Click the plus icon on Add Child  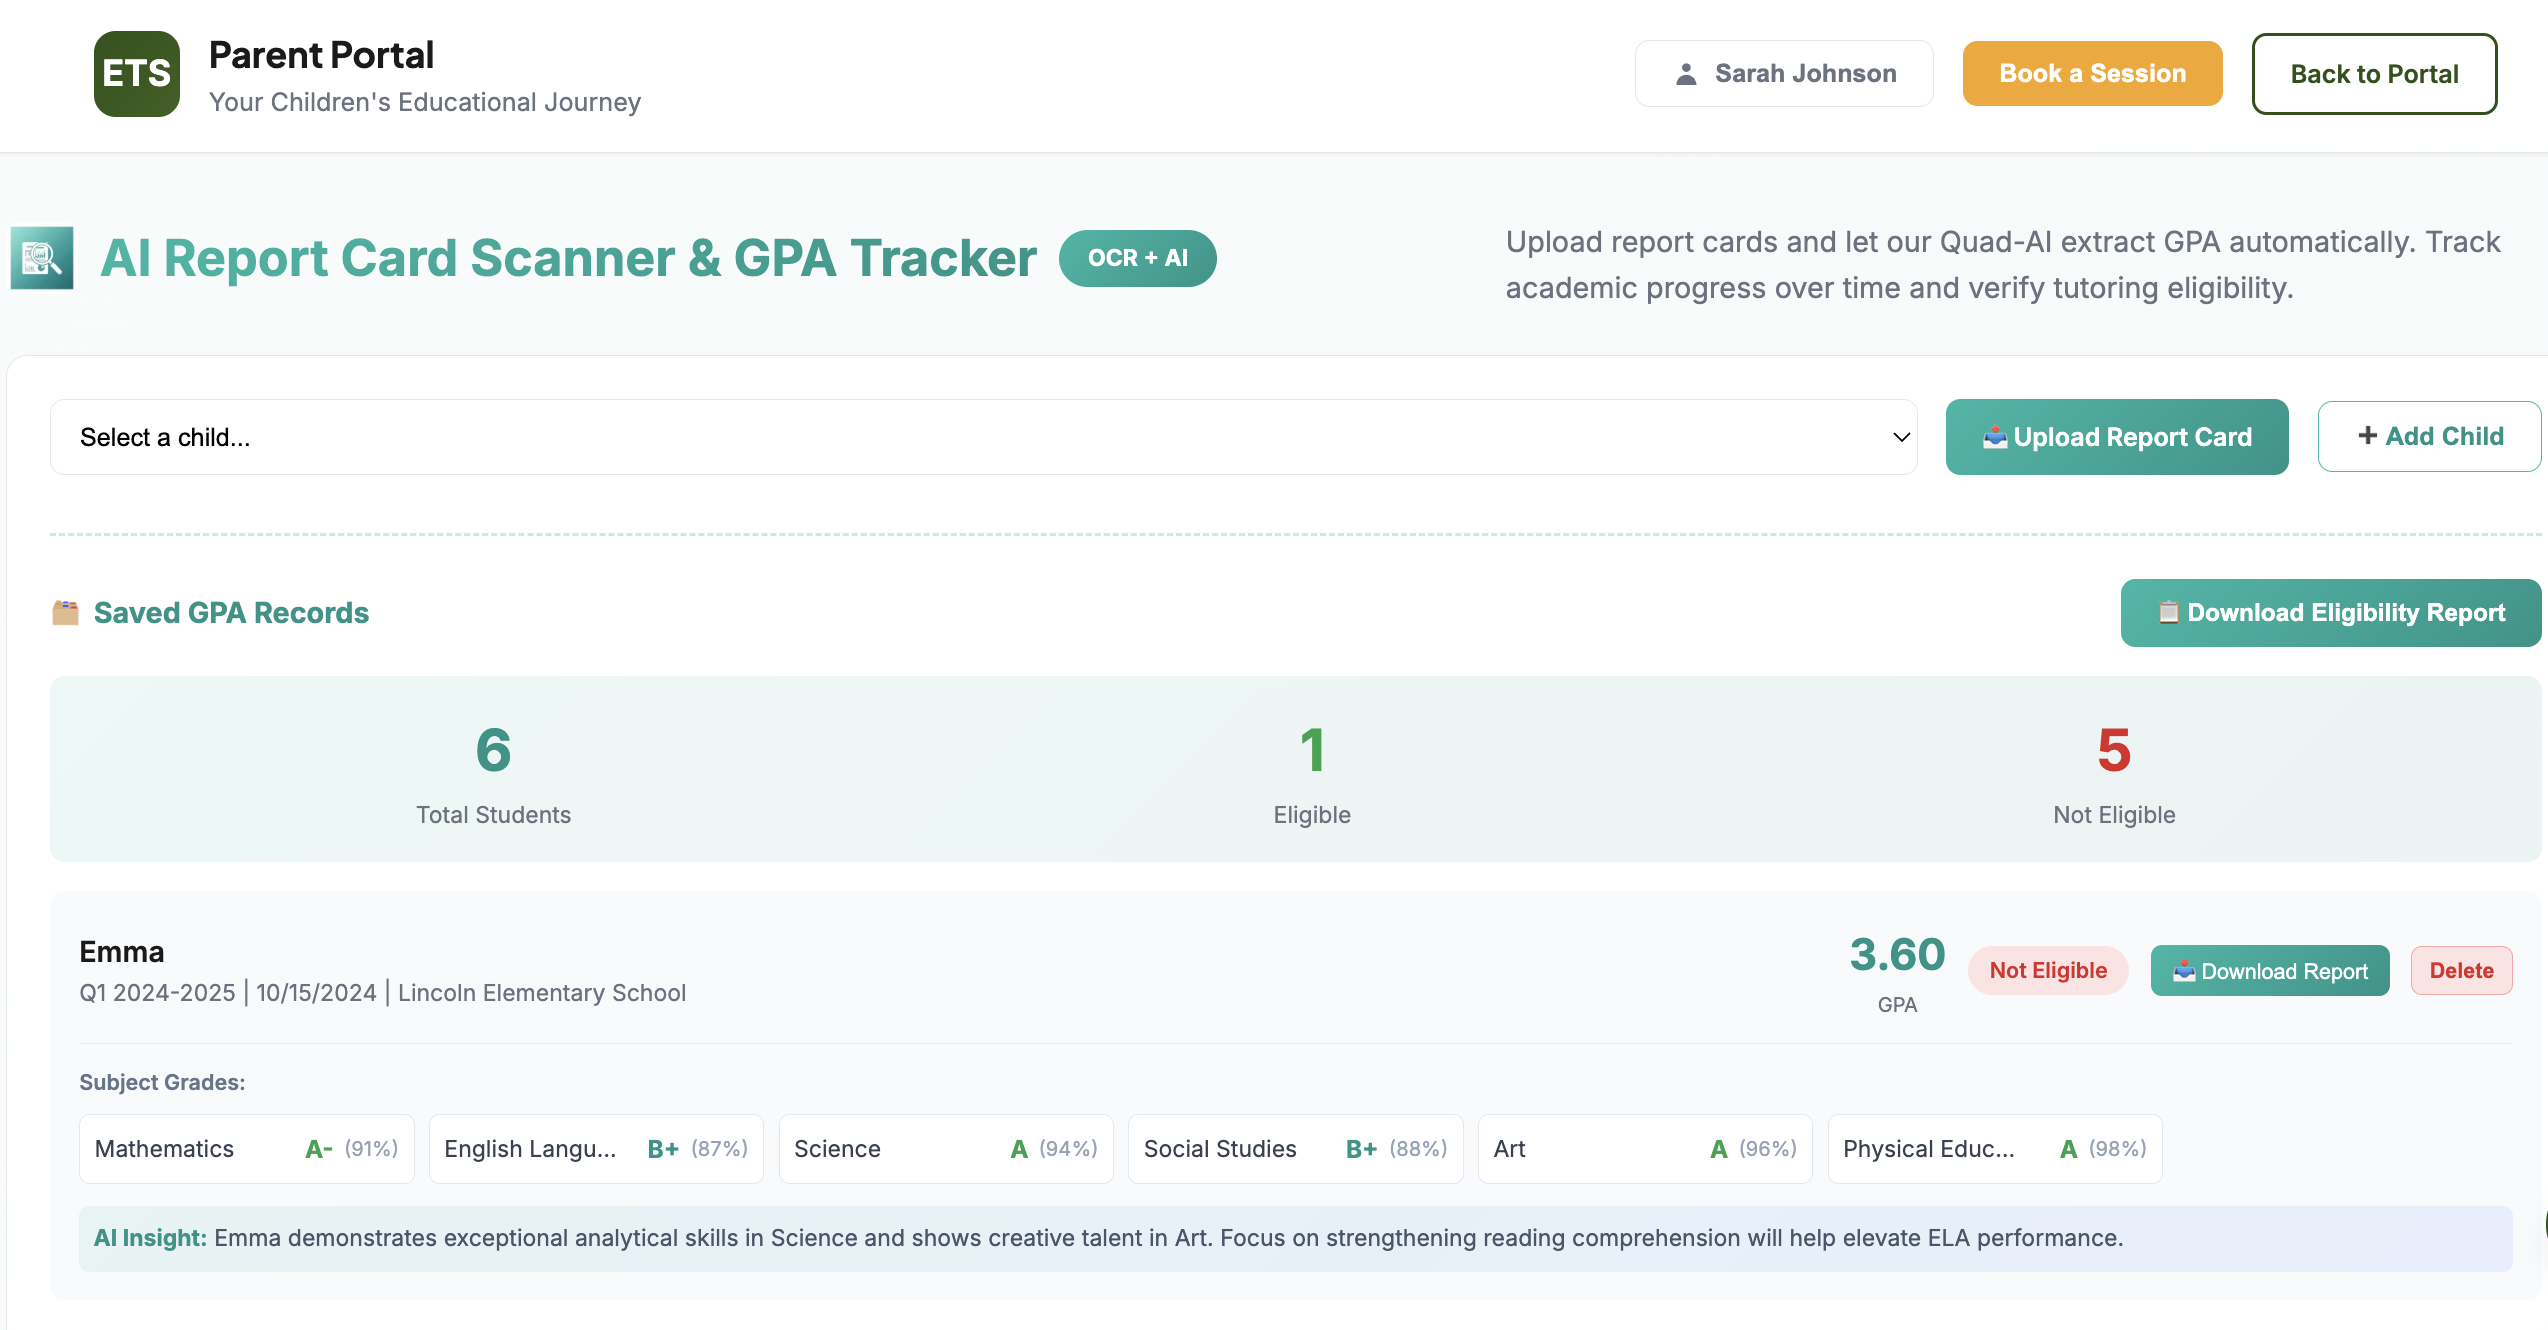click(2367, 435)
